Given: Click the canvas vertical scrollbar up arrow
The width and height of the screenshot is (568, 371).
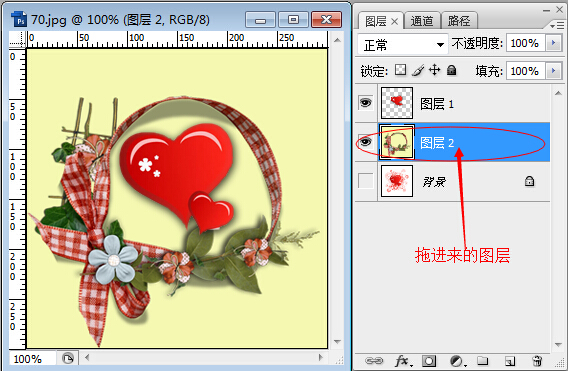Looking at the screenshot, I should coord(337,40).
